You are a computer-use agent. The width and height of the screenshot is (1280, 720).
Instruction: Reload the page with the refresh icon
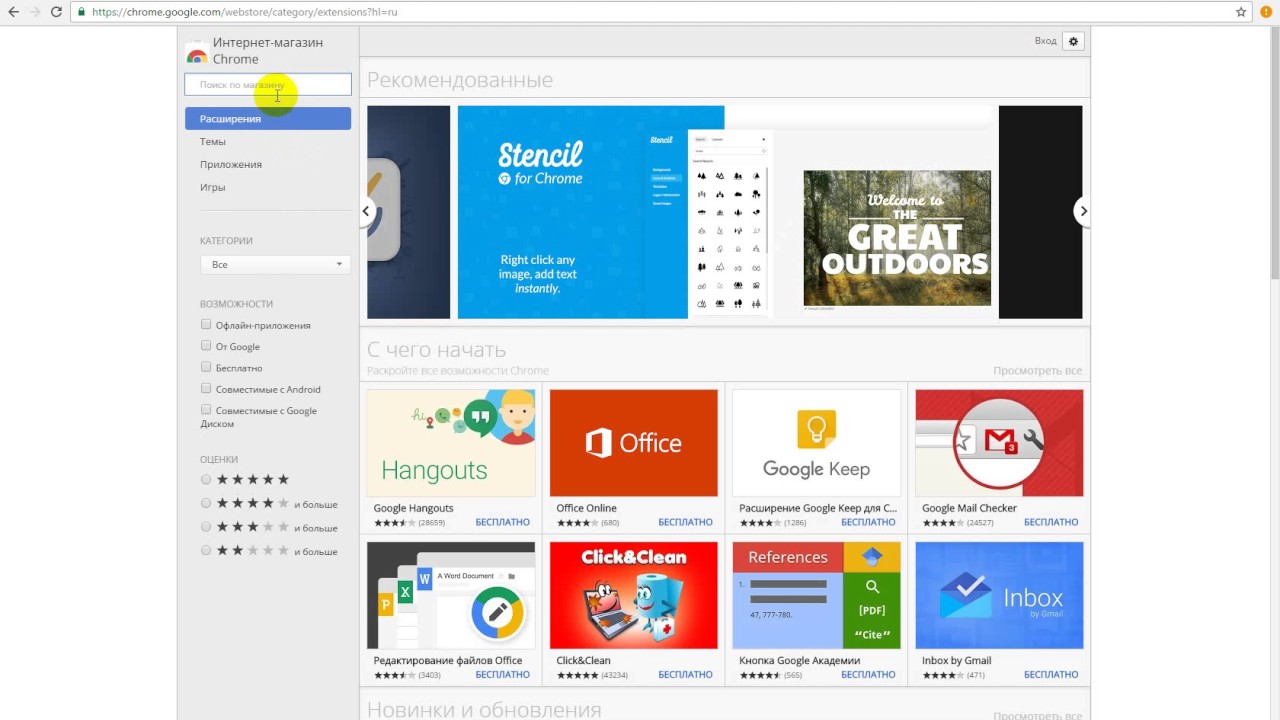(56, 12)
